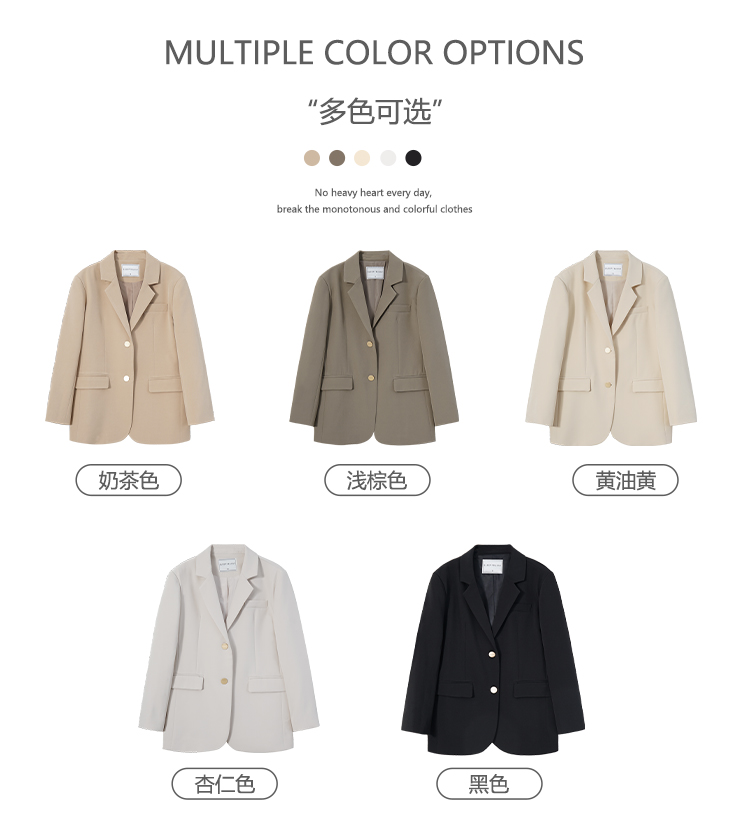750x837 pixels.
Task: Click the 黑色 label button
Action: (489, 784)
